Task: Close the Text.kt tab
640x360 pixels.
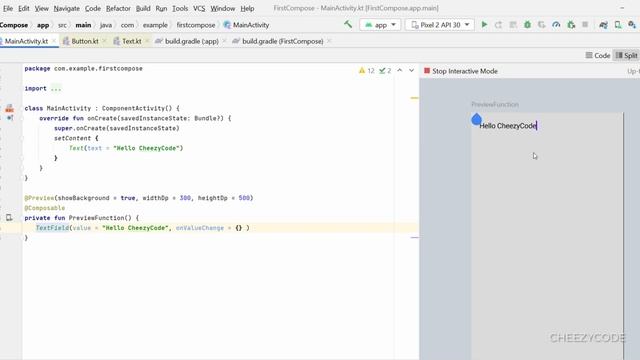Action: click(x=147, y=41)
